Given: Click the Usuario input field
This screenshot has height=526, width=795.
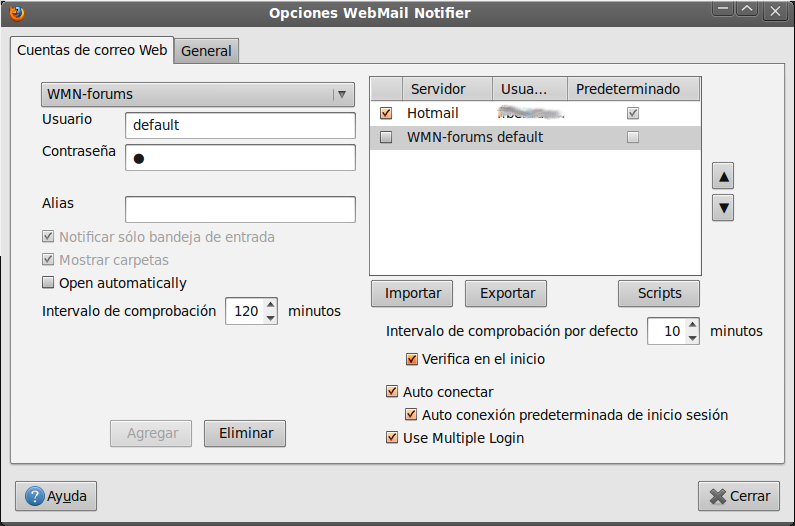Looking at the screenshot, I should click(240, 125).
